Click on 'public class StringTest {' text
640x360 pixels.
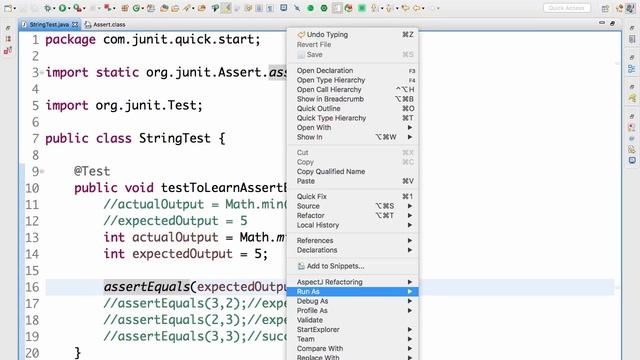pyautogui.click(x=135, y=138)
